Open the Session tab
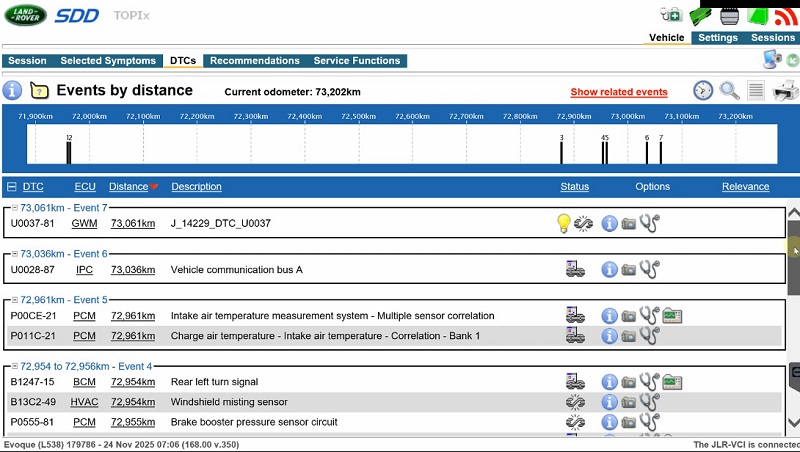 click(x=27, y=61)
